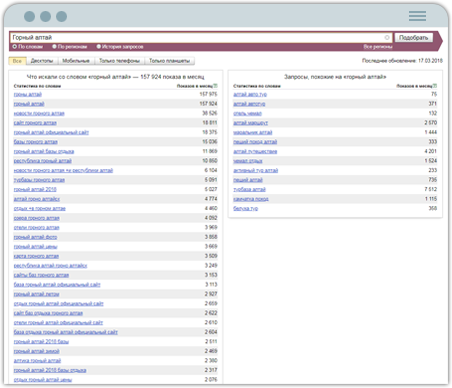Open the 'Все регионы' region link

click(x=378, y=47)
